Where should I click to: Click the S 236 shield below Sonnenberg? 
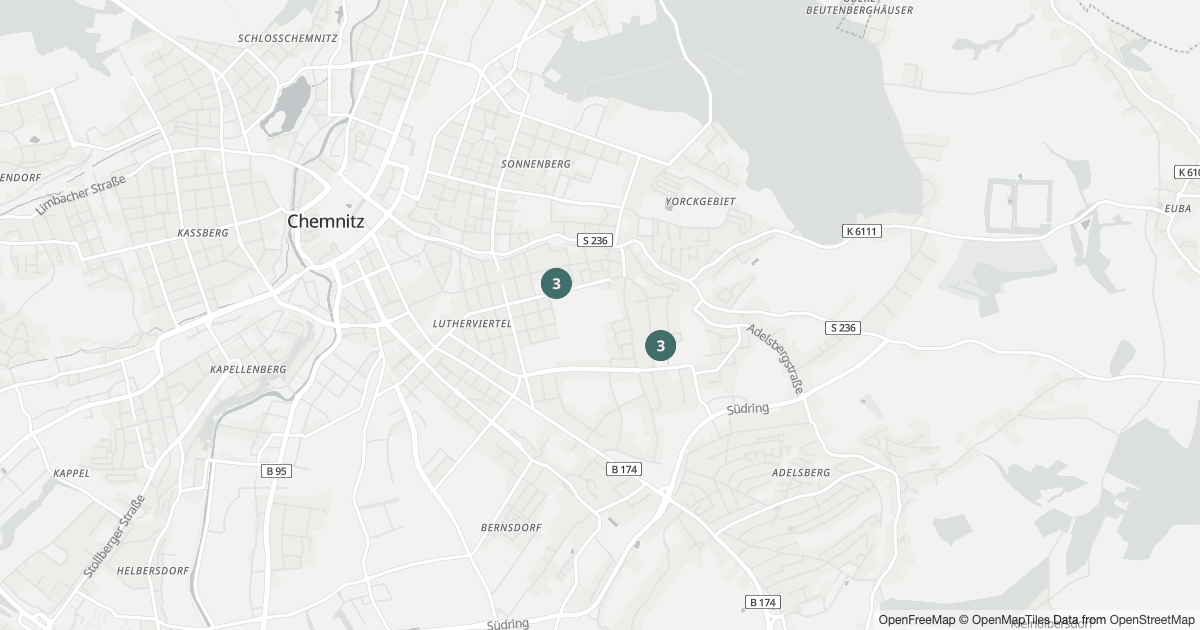[x=595, y=240]
